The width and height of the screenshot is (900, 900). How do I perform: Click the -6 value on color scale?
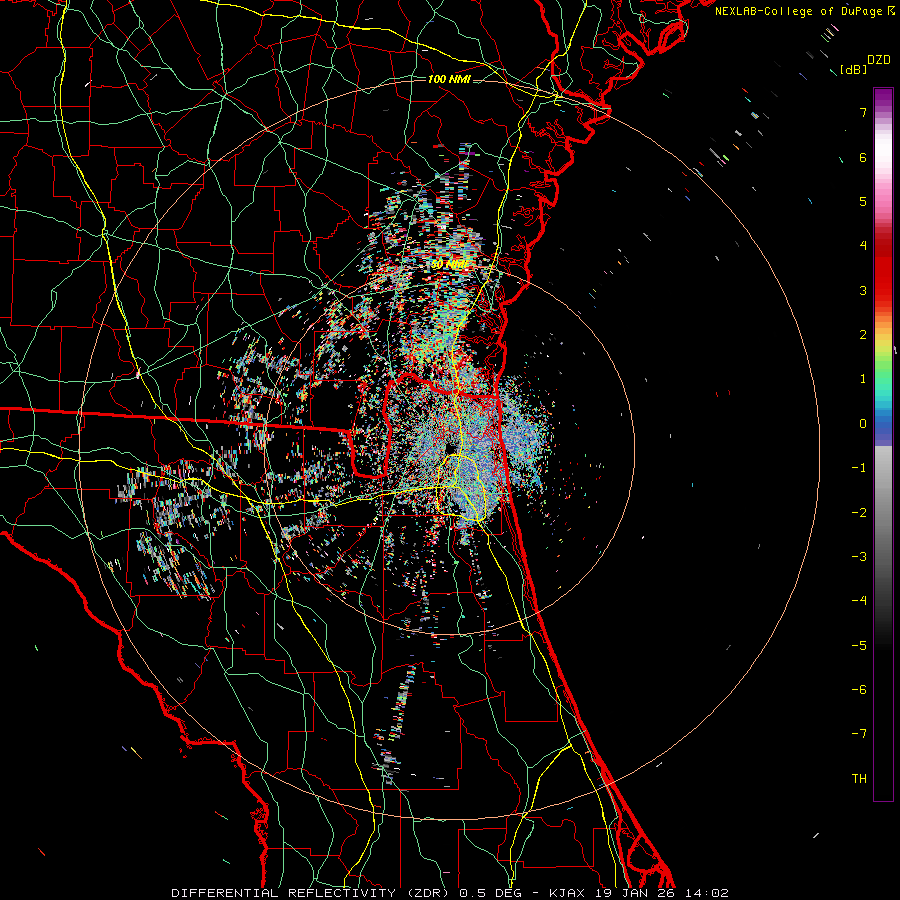859,690
